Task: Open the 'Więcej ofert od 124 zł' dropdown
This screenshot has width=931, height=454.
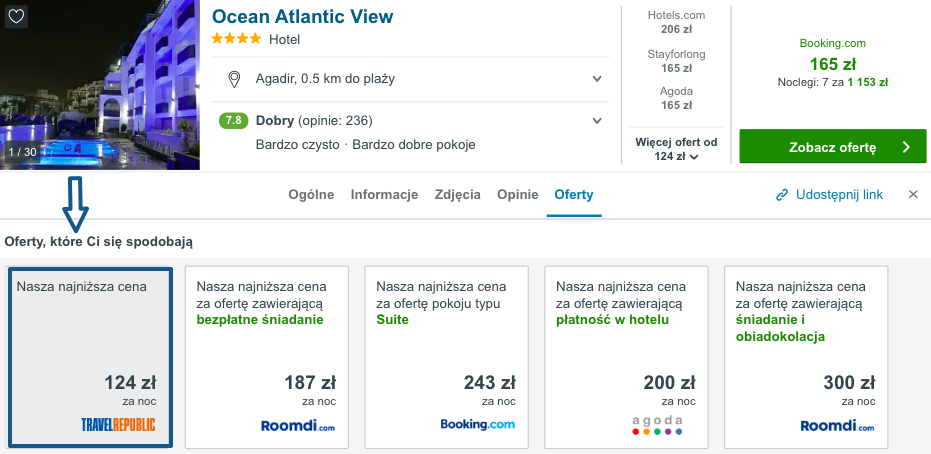Action: coord(676,149)
